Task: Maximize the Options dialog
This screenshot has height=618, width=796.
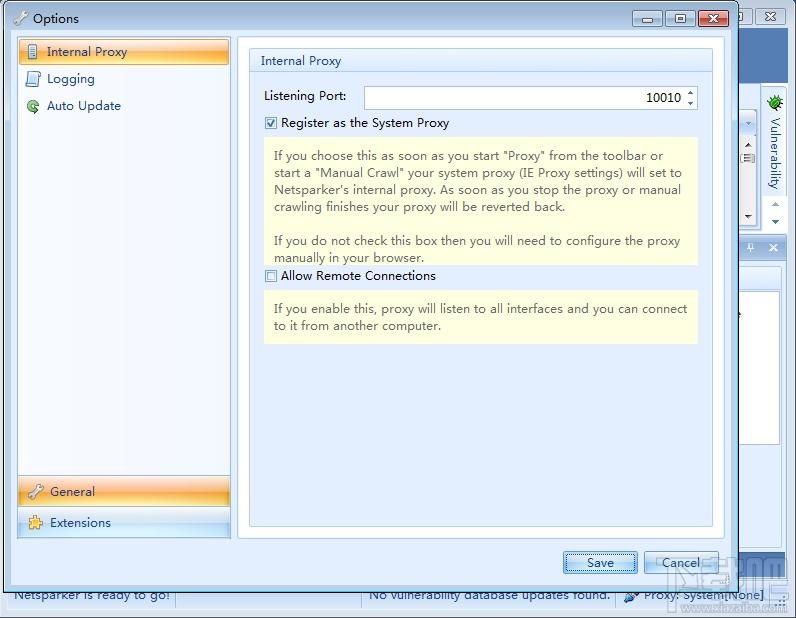Action: click(680, 19)
